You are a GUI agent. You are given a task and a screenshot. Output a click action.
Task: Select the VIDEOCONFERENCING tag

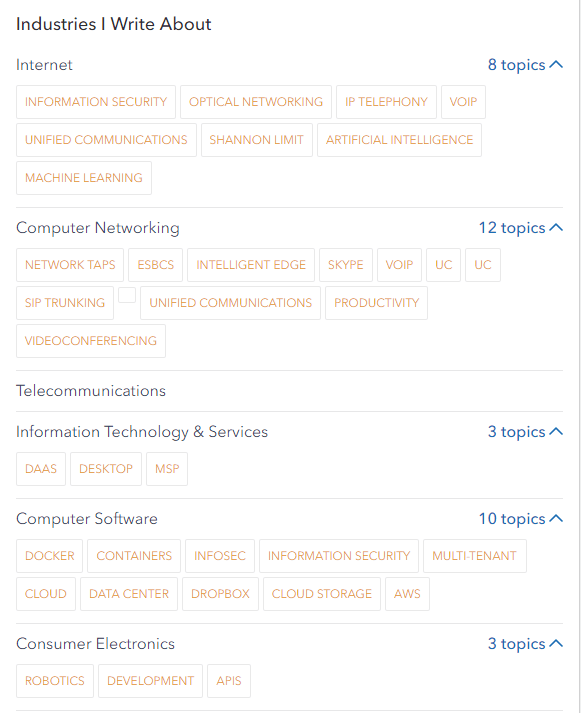(91, 341)
